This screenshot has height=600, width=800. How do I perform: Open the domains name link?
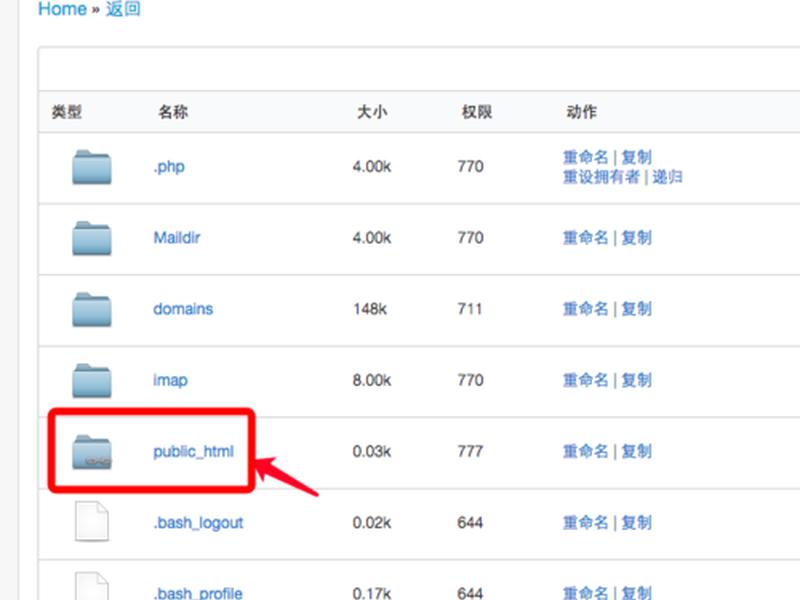pos(183,309)
